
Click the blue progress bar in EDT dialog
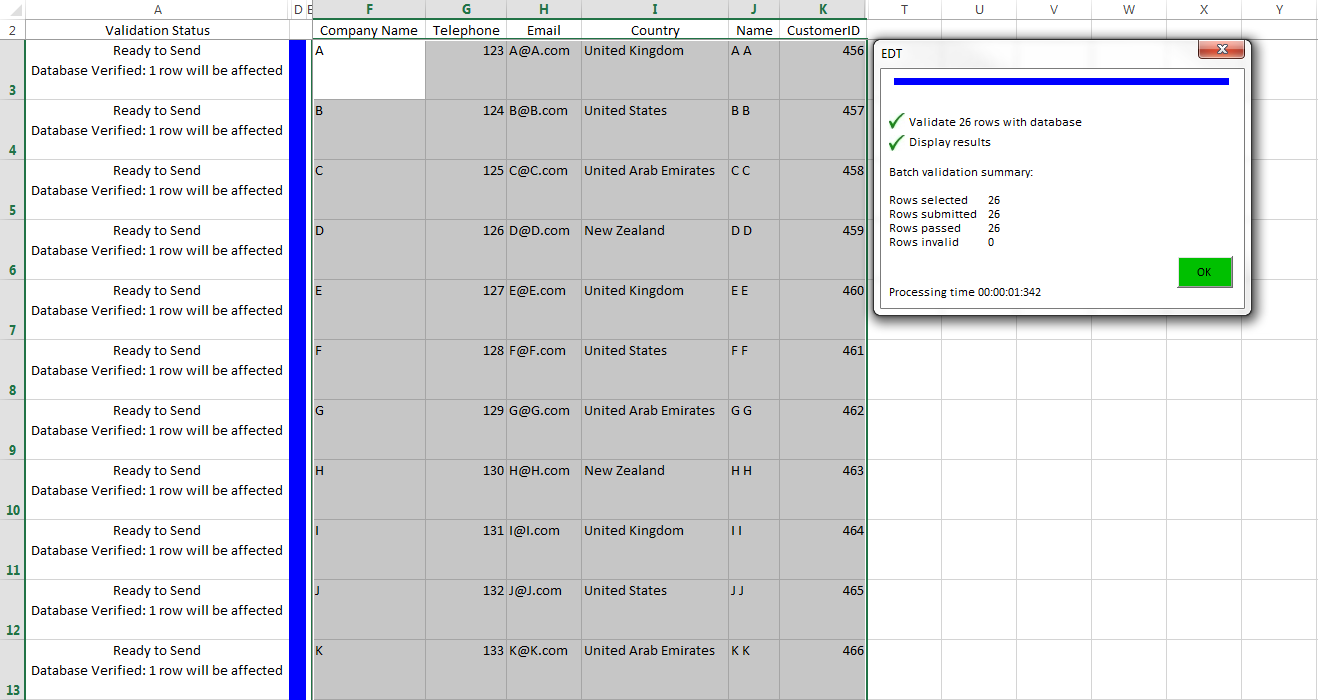[x=1060, y=82]
